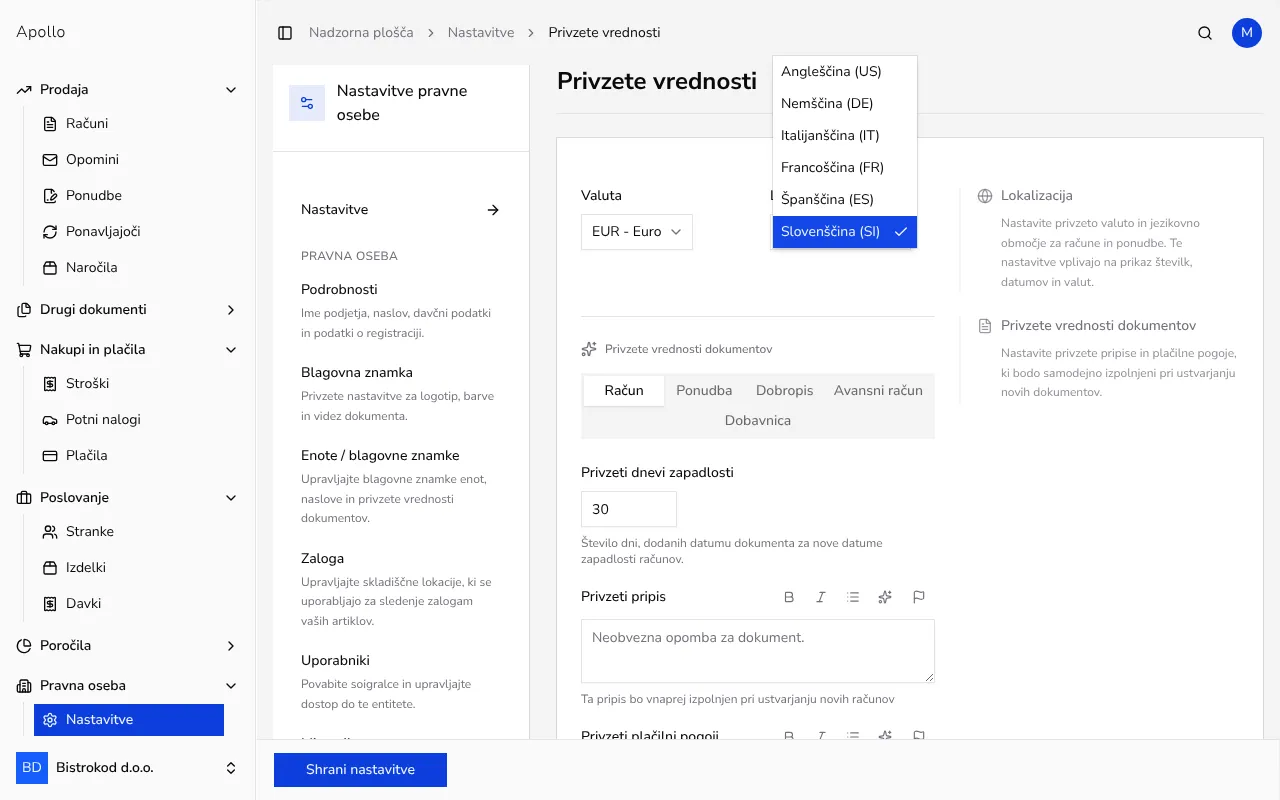The image size is (1280, 800).
Task: Click the Nastavitve gear icon in sidebar
Action: point(50,720)
